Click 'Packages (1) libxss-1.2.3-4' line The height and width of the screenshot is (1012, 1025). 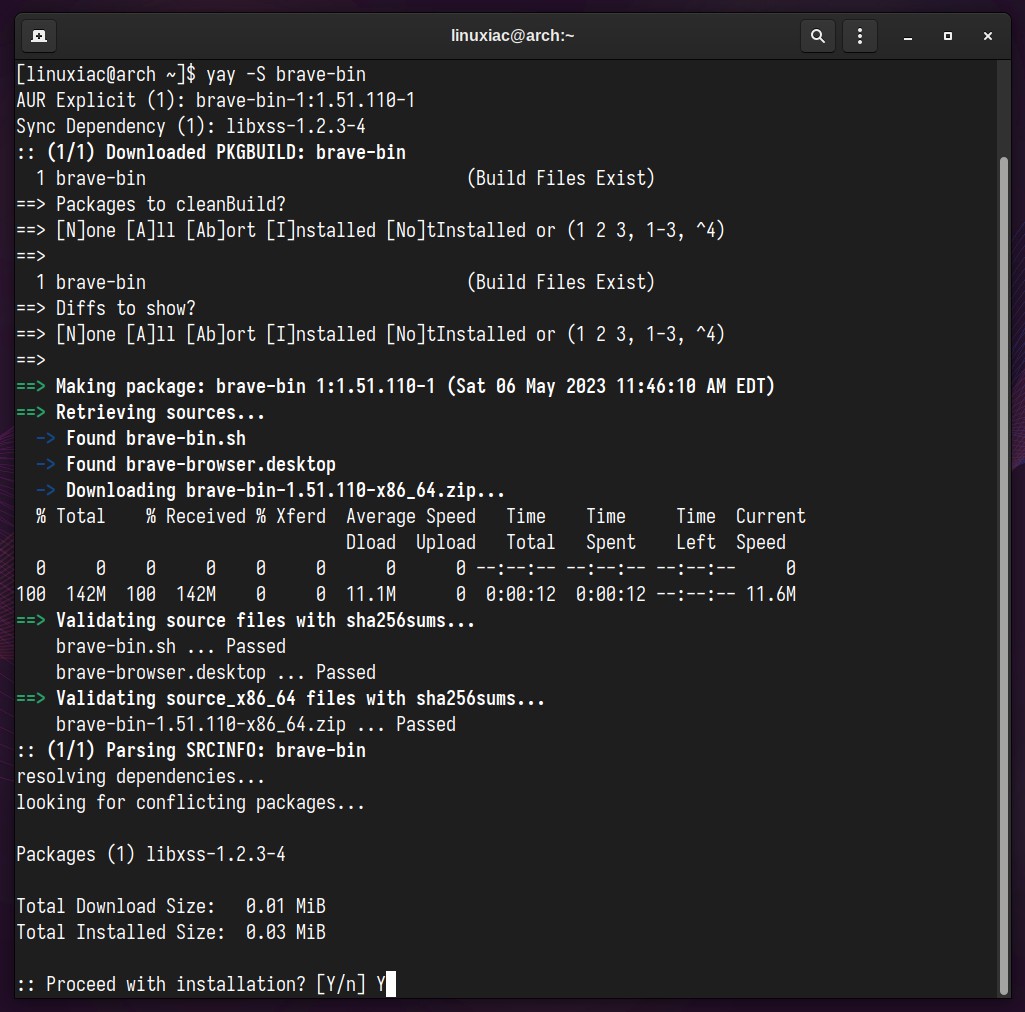(x=151, y=854)
